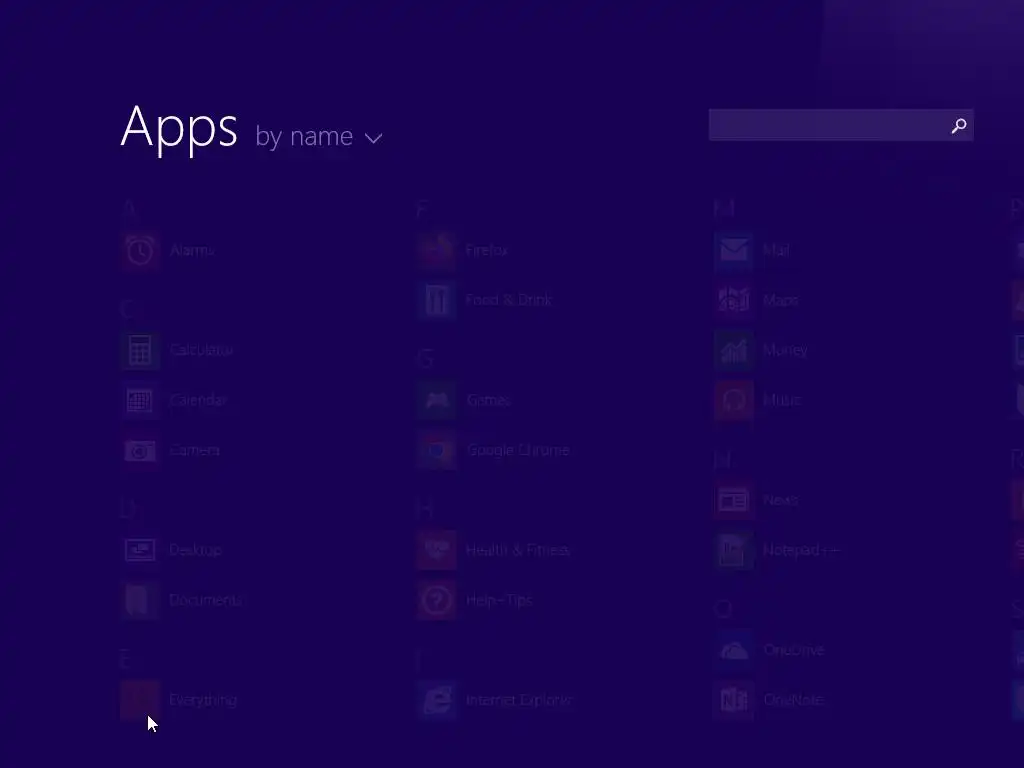The height and width of the screenshot is (768, 1024).
Task: Open the Music app icon
Action: (733, 400)
